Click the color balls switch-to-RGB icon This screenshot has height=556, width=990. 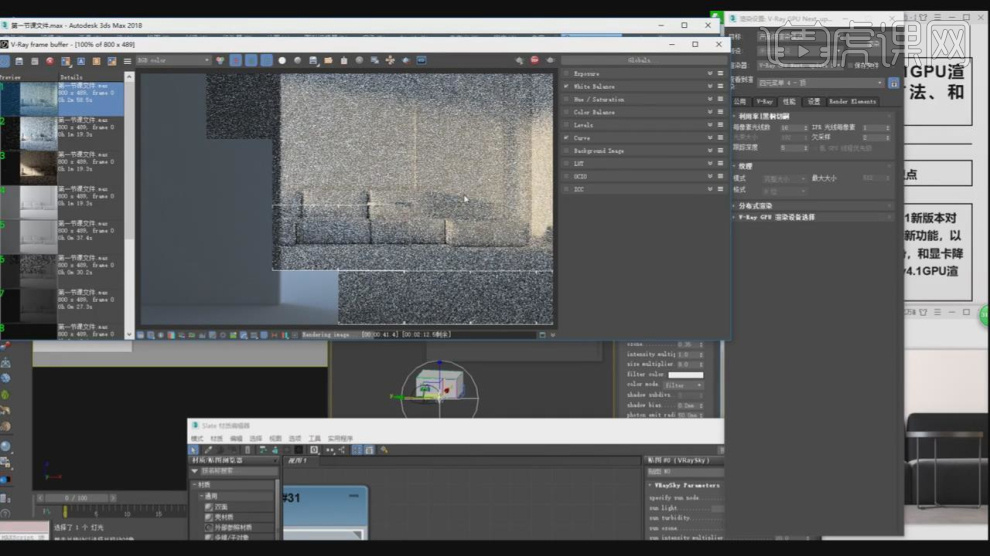220,61
